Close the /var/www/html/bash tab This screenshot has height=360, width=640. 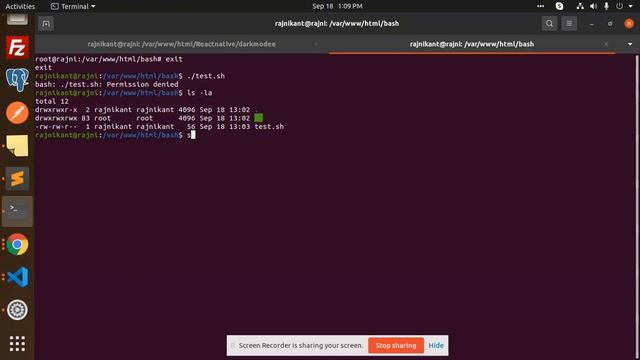606,44
